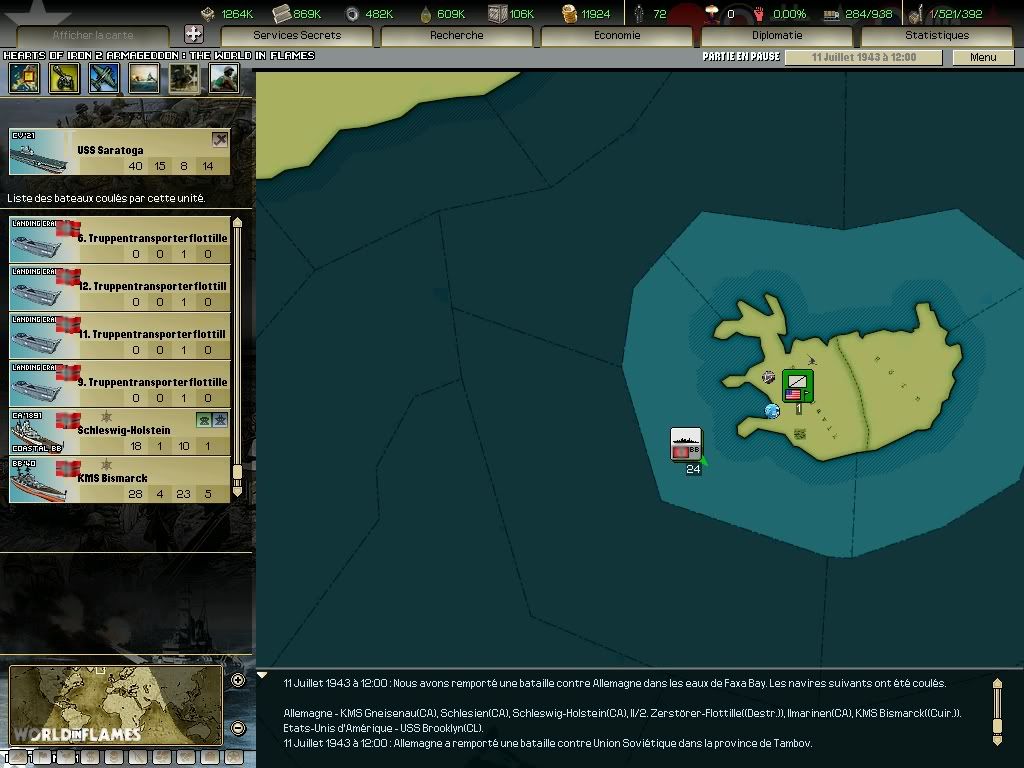Viewport: 1024px width, 768px height.
Task: Open the helmeted soldier portrait icon
Action: (224, 78)
